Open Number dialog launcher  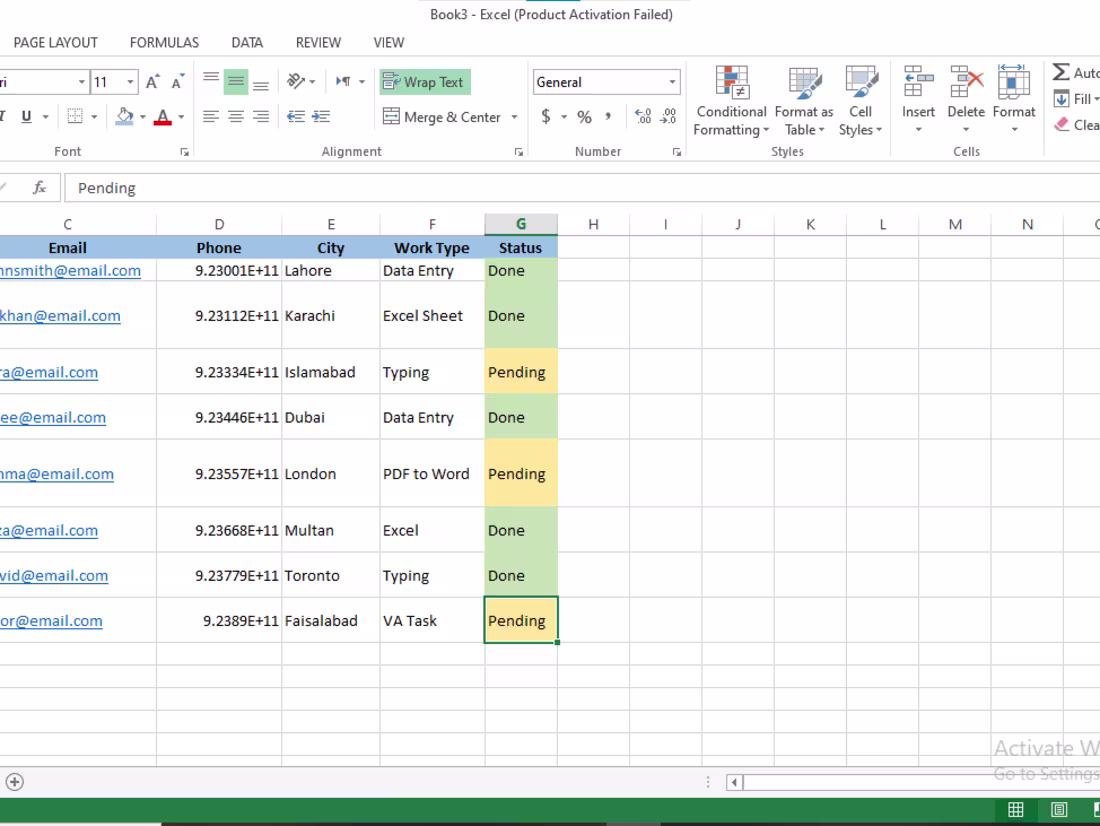tap(676, 152)
